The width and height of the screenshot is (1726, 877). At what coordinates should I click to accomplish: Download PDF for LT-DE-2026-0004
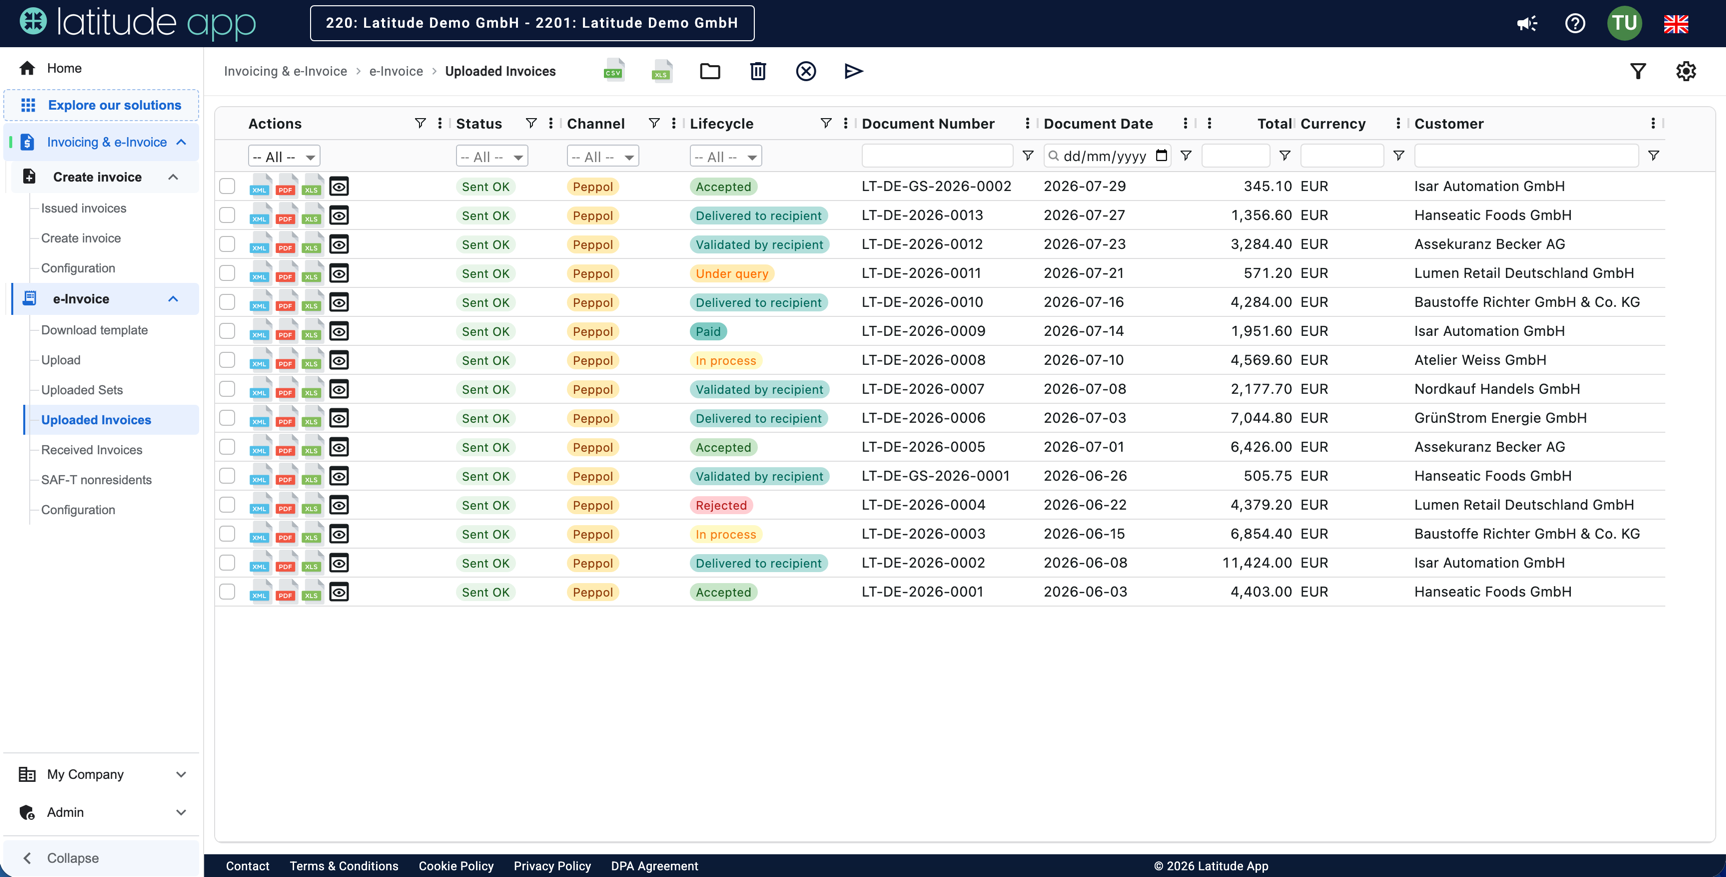coord(286,506)
